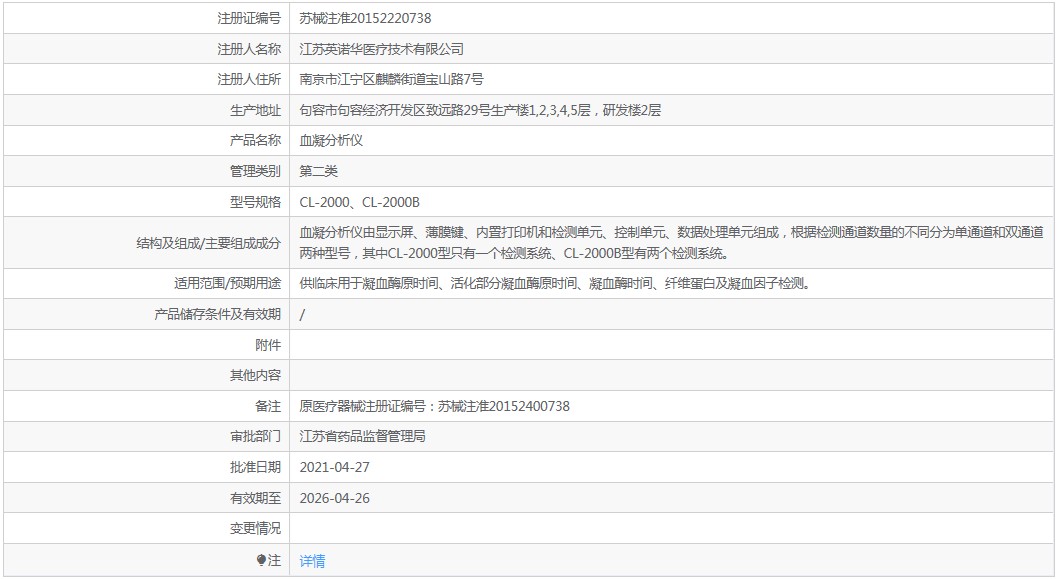Select approving department 江苏省药品监督管理局
1058x579 pixels.
click(362, 437)
